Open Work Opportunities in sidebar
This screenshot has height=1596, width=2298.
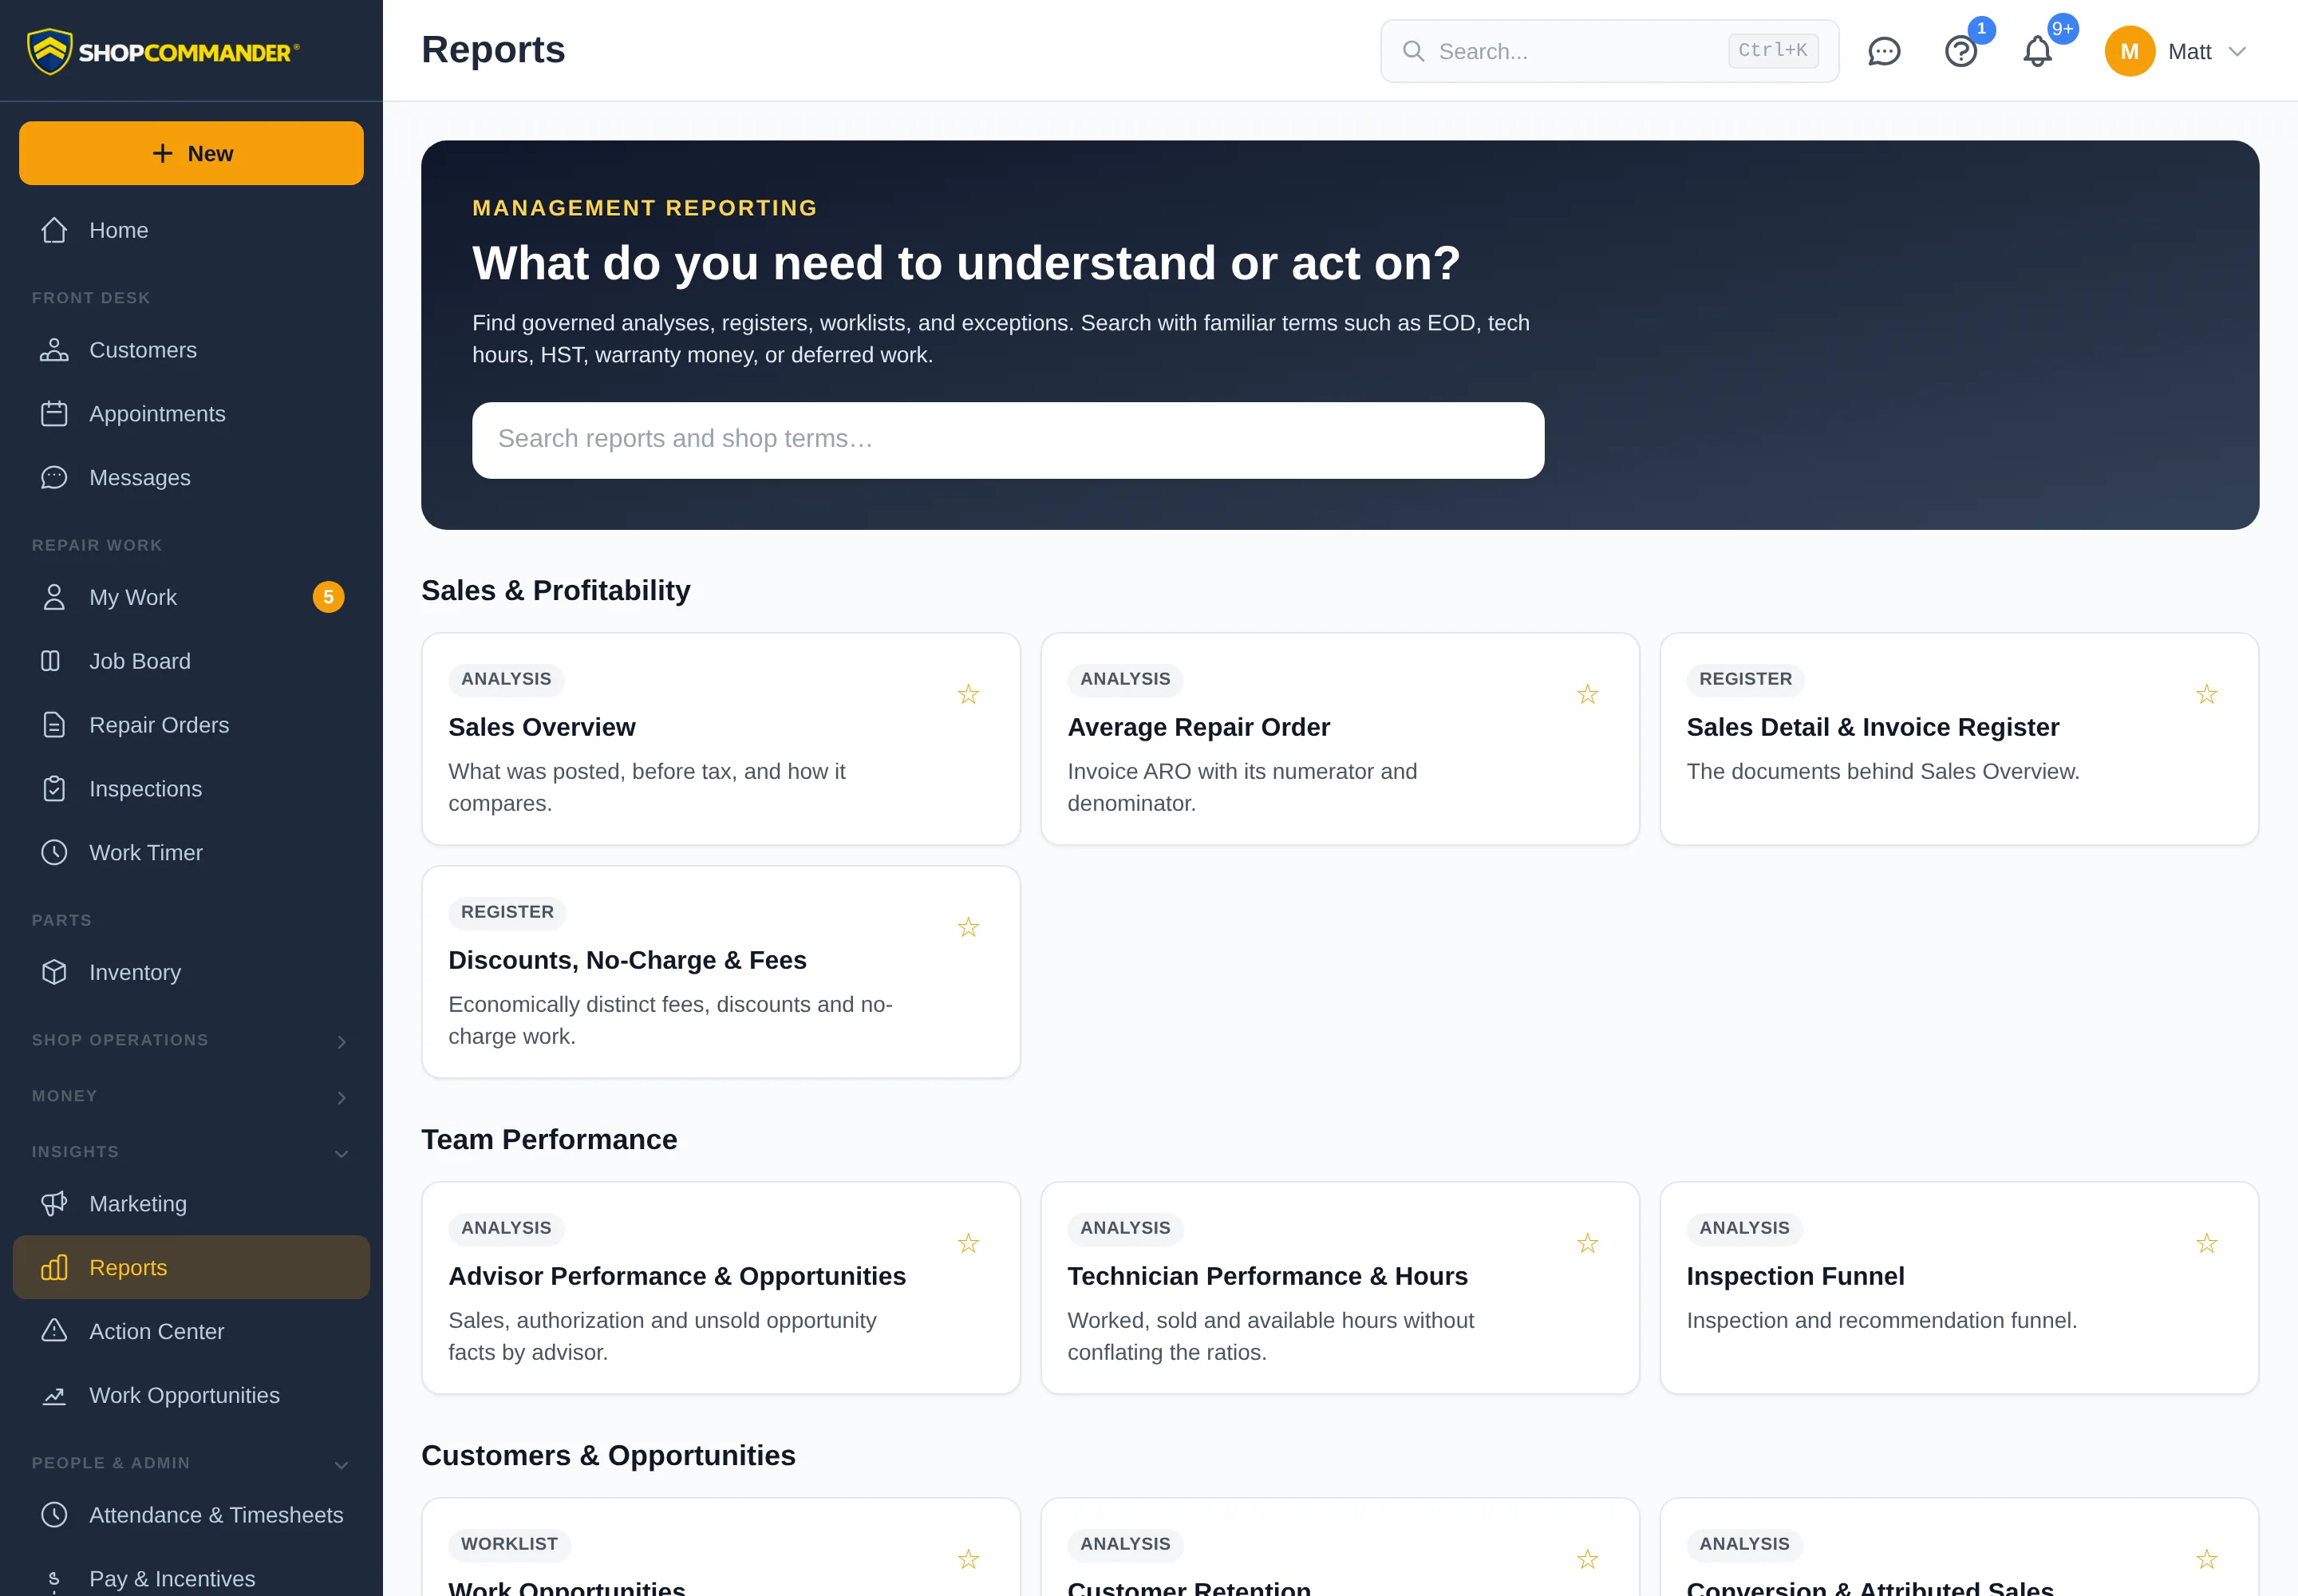191,1395
